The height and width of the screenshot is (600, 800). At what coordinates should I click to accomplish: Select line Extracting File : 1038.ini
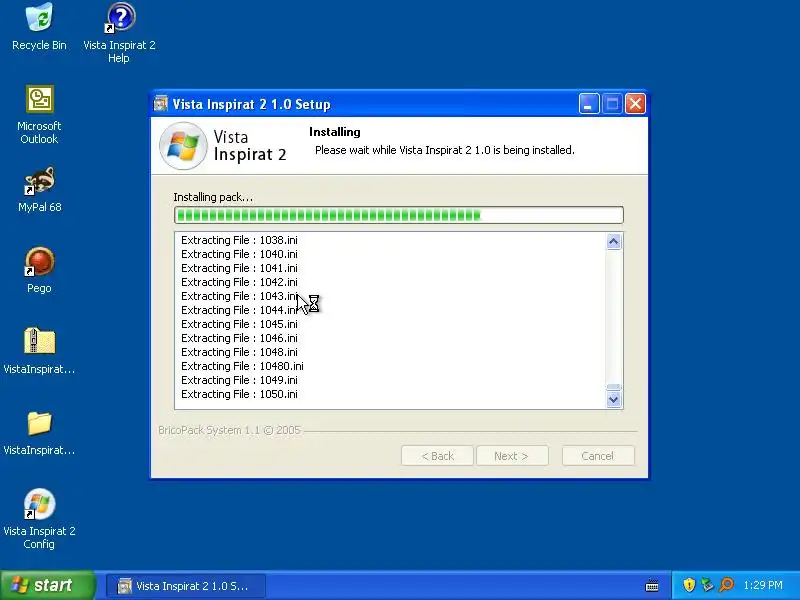239,240
